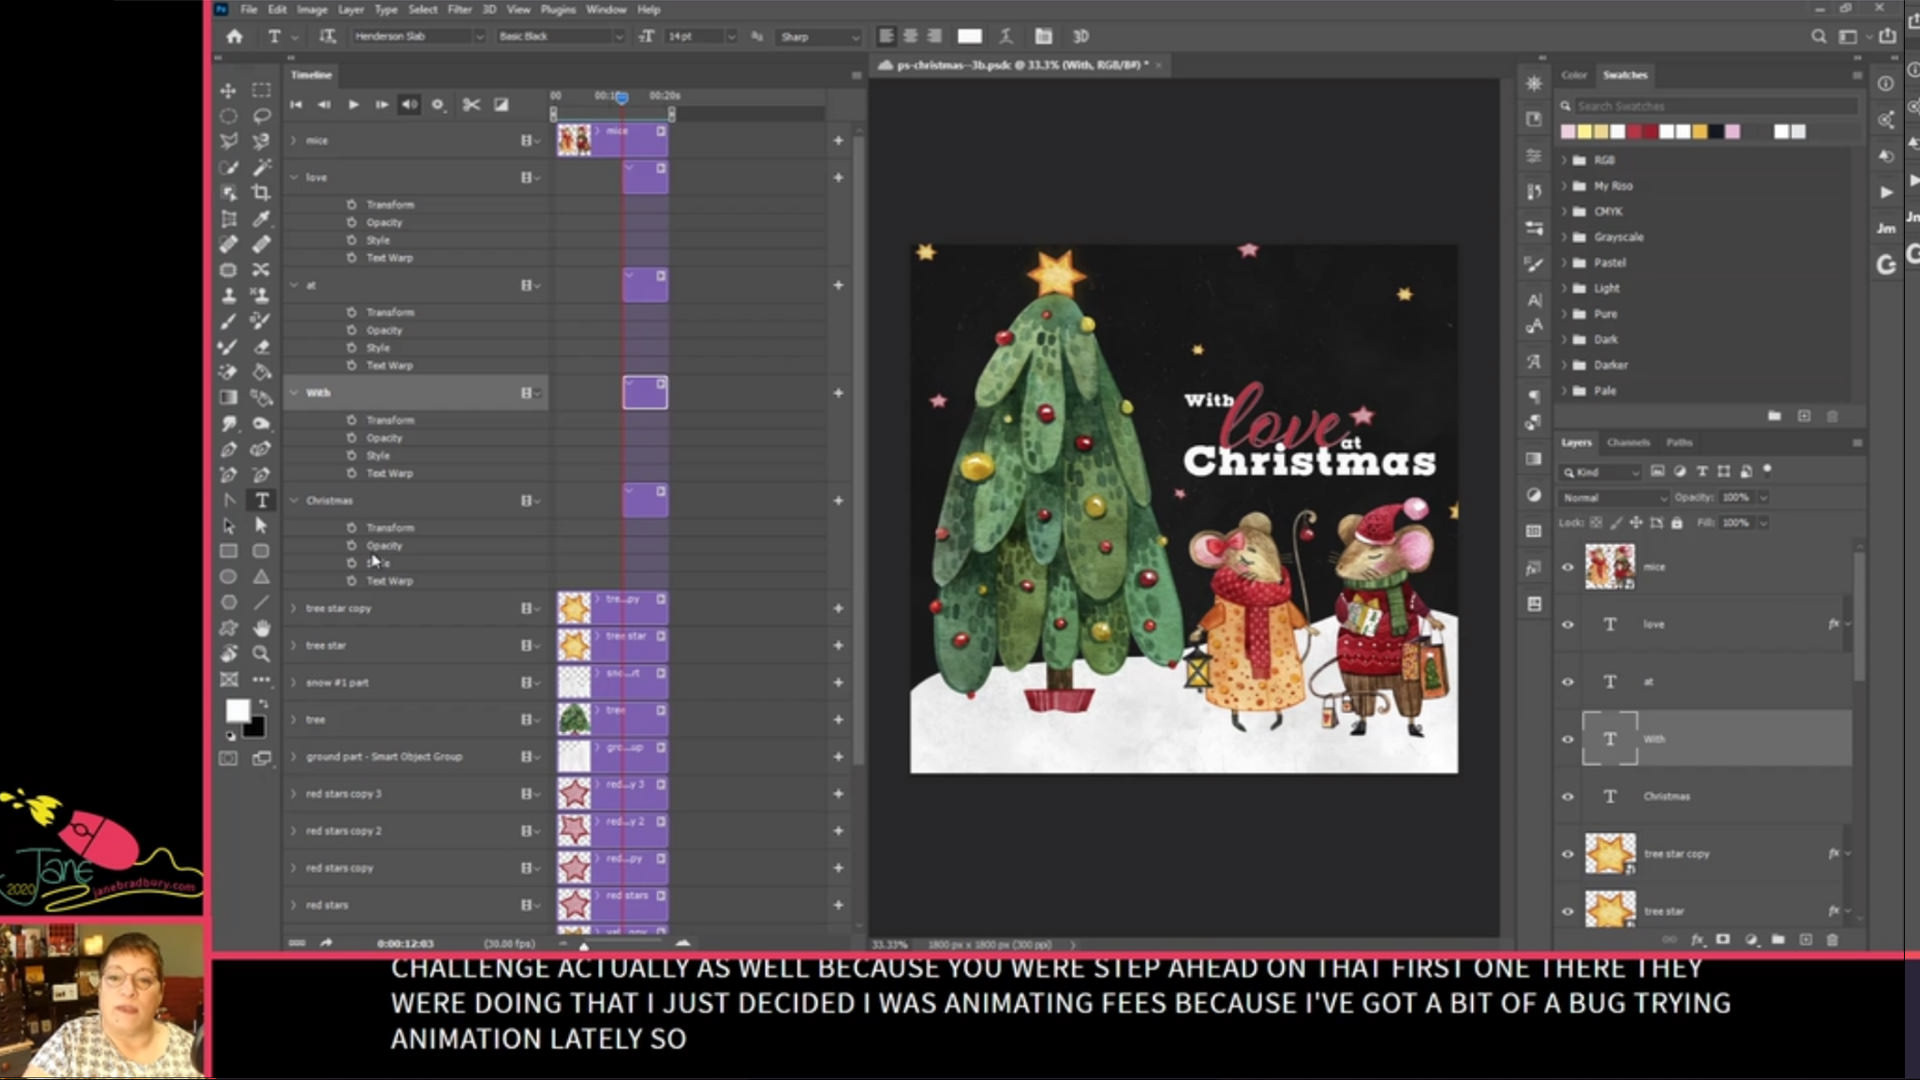
Task: Switch to the Color tab
Action: pyautogui.click(x=1574, y=75)
